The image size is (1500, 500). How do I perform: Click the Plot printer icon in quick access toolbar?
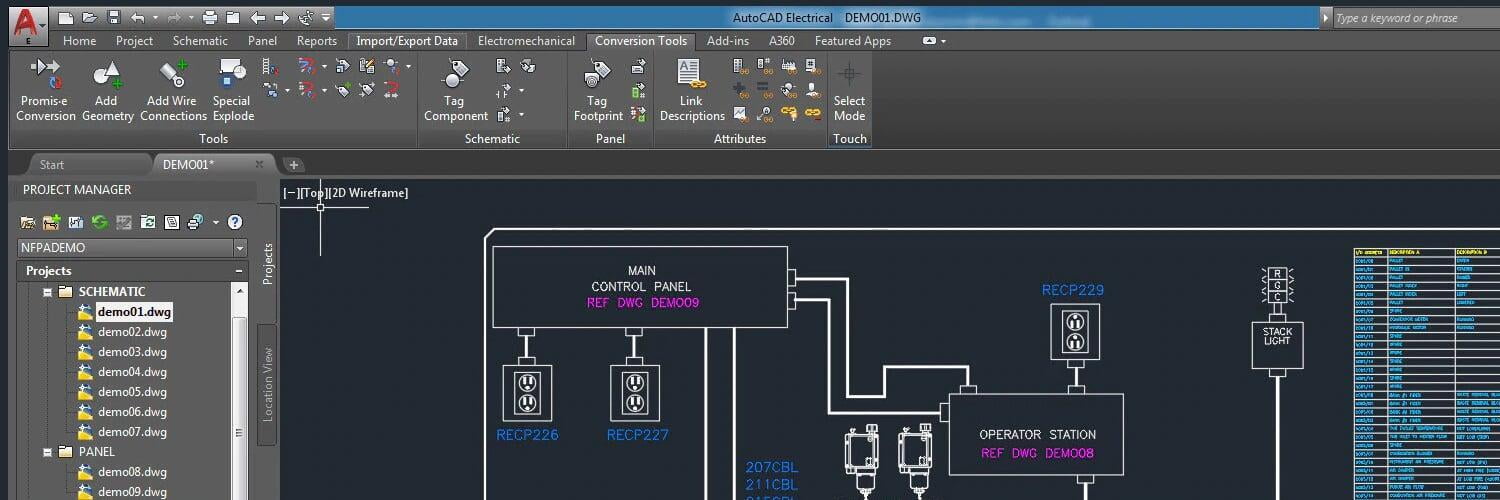click(210, 18)
